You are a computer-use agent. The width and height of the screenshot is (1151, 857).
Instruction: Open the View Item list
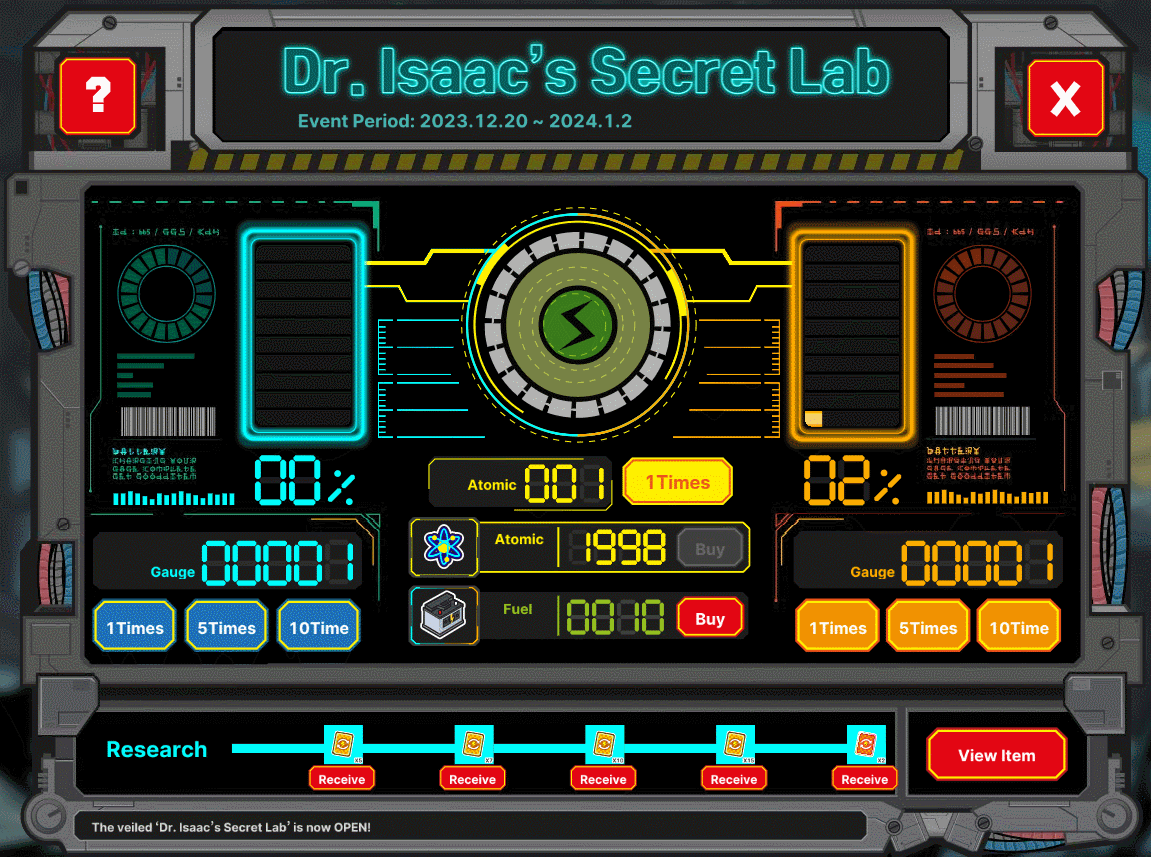pos(996,755)
